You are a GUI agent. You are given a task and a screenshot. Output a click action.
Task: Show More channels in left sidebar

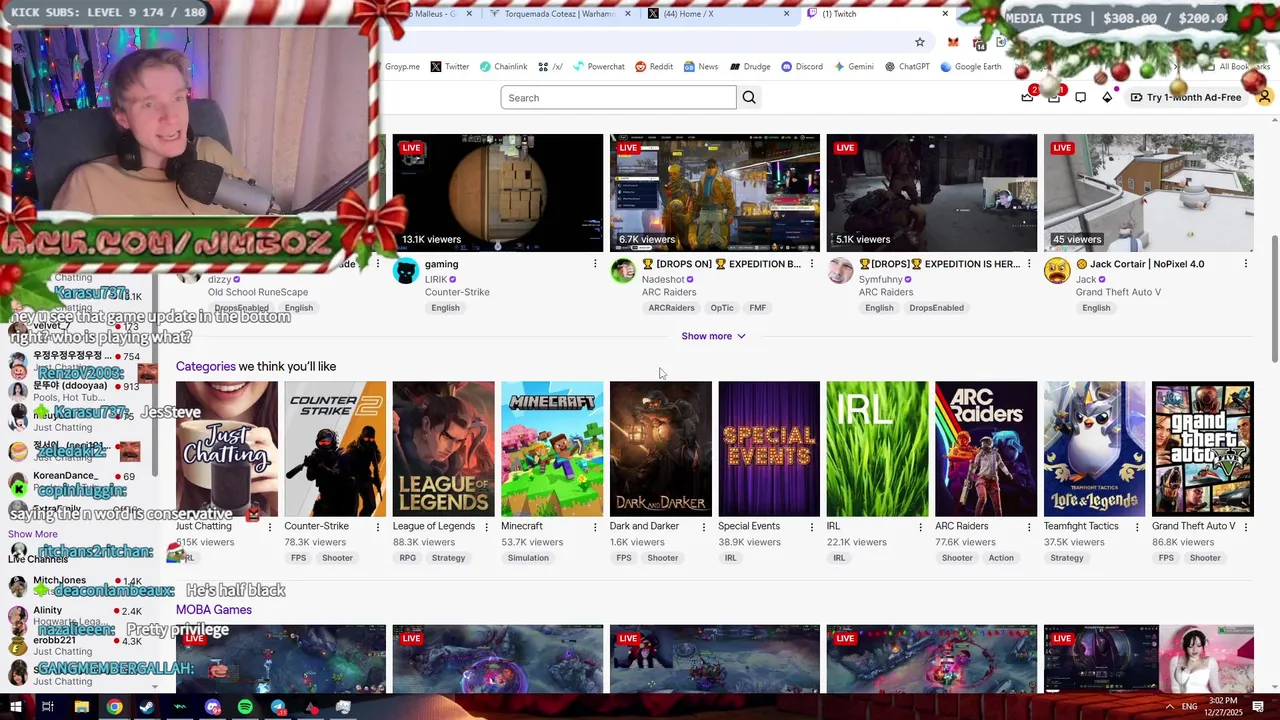click(x=33, y=534)
